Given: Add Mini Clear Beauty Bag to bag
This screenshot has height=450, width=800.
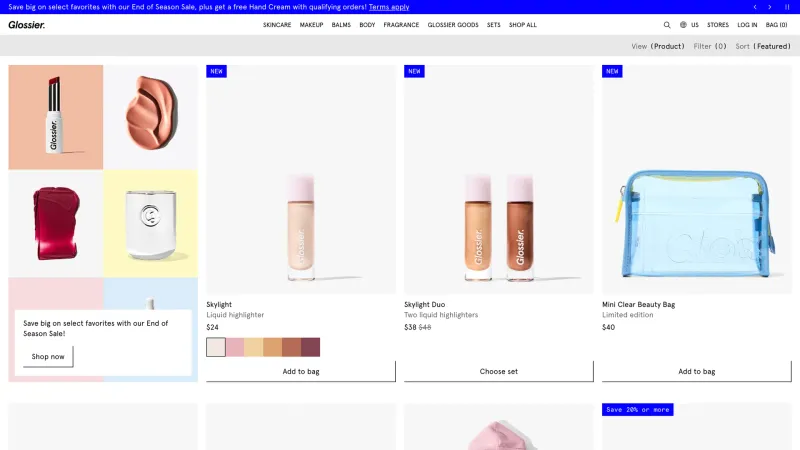Looking at the screenshot, I should [x=696, y=371].
